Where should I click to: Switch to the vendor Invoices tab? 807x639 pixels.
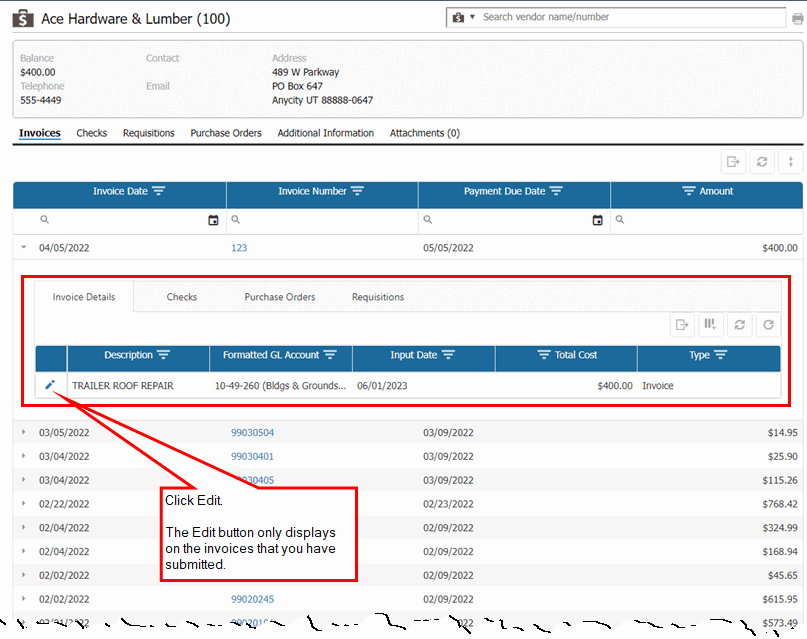pos(40,133)
